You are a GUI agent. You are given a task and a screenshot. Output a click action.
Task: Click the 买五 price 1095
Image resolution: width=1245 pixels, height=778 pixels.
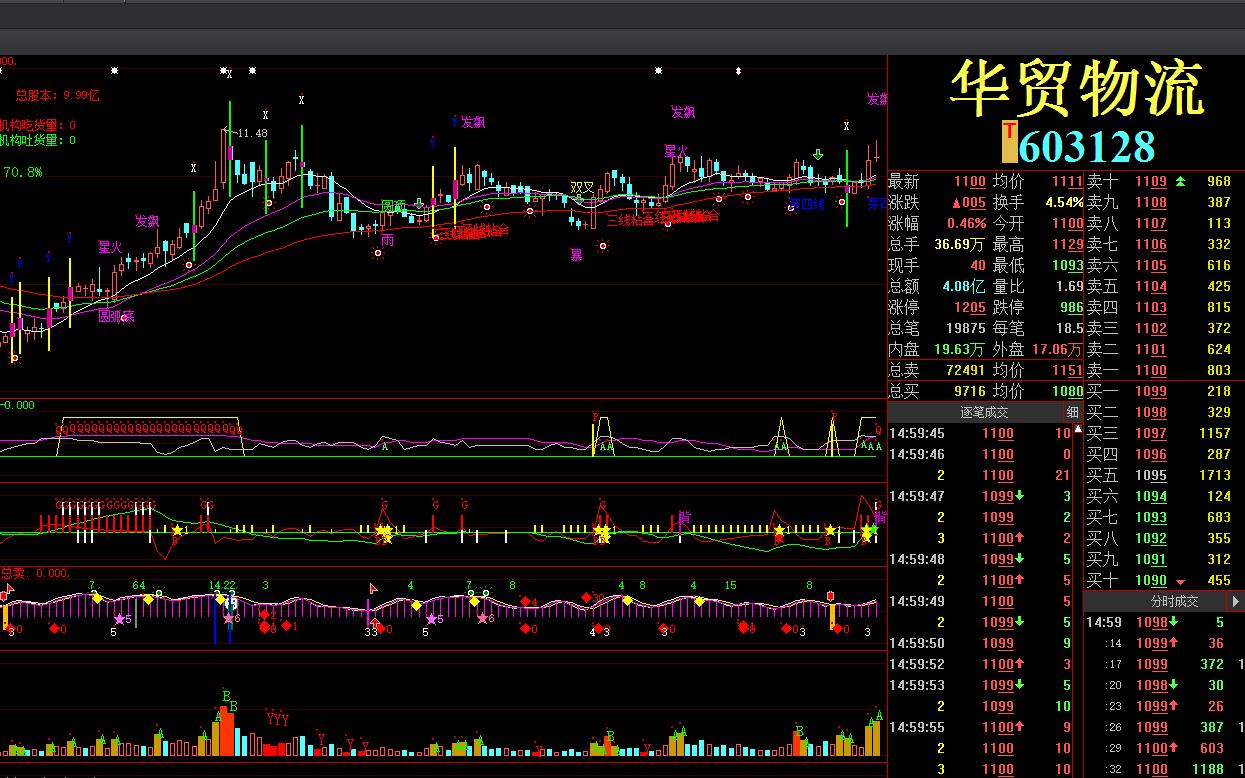[x=1150, y=475]
